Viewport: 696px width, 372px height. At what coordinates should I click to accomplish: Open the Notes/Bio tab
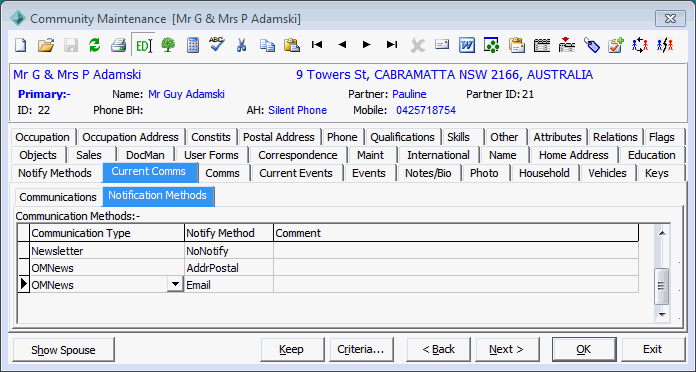coord(428,173)
